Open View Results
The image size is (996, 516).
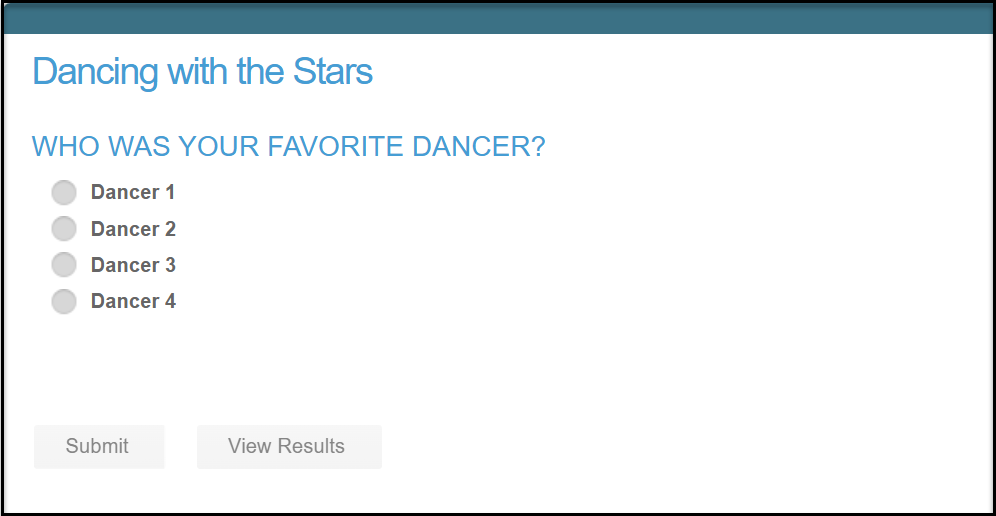(x=289, y=447)
